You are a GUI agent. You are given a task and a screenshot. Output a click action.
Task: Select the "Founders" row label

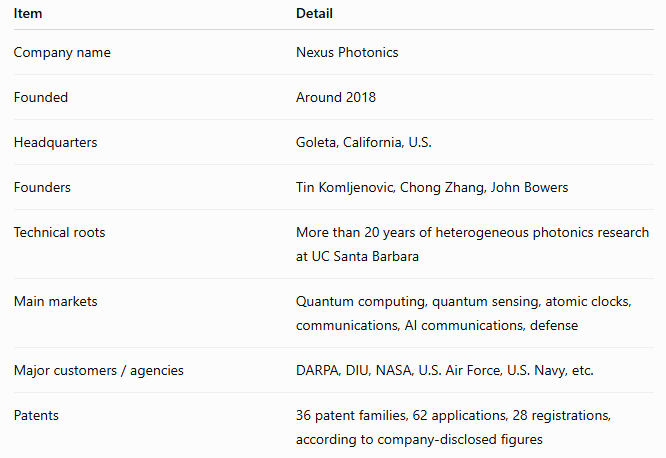(42, 187)
